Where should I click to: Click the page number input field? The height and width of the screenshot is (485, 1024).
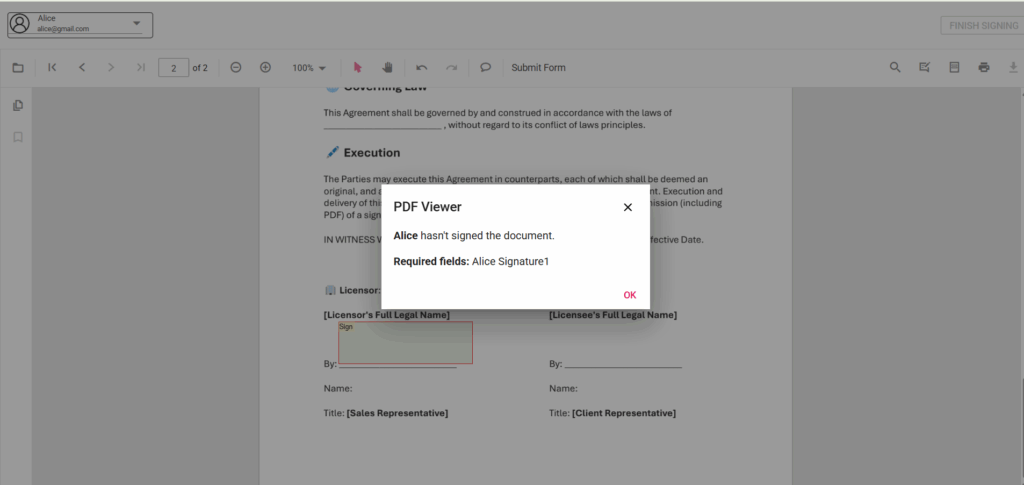coord(173,68)
